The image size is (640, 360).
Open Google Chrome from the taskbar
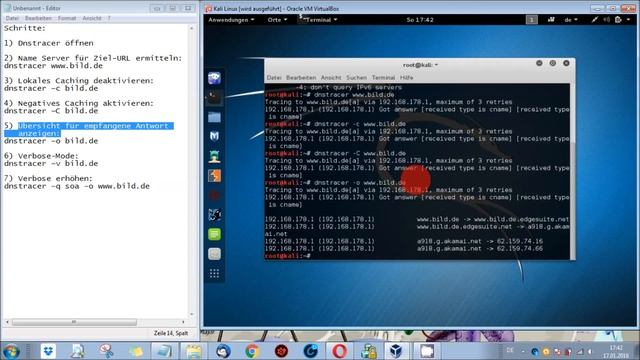252,351
